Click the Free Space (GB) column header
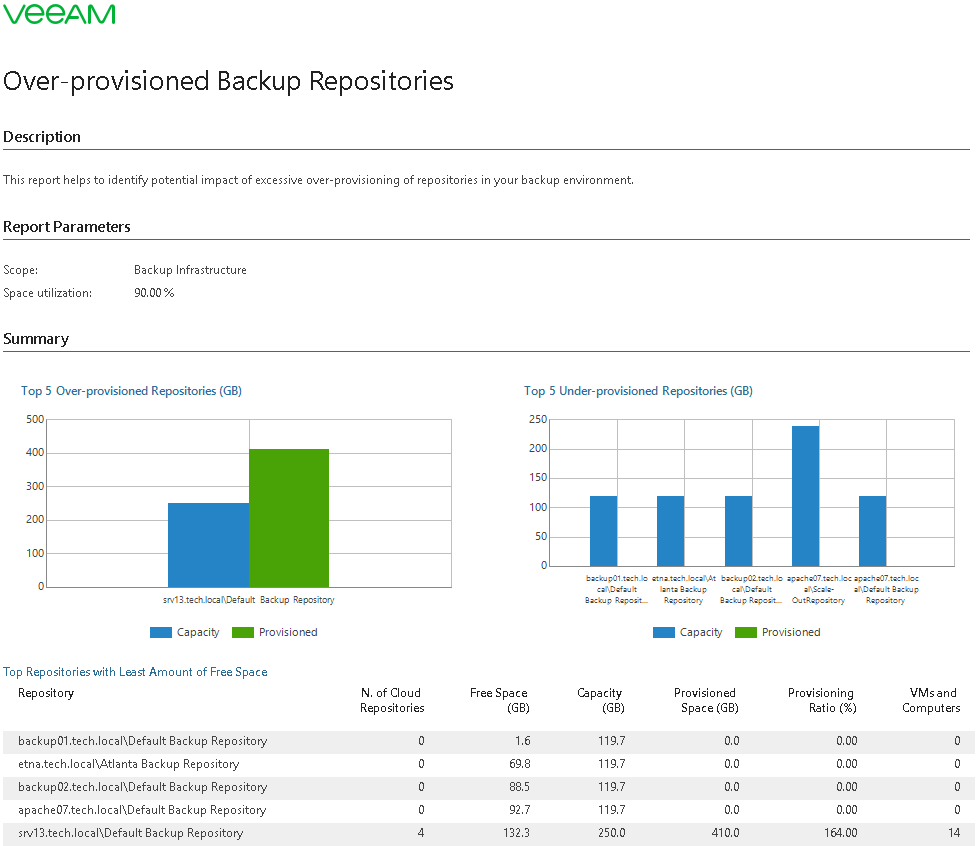 coord(499,700)
